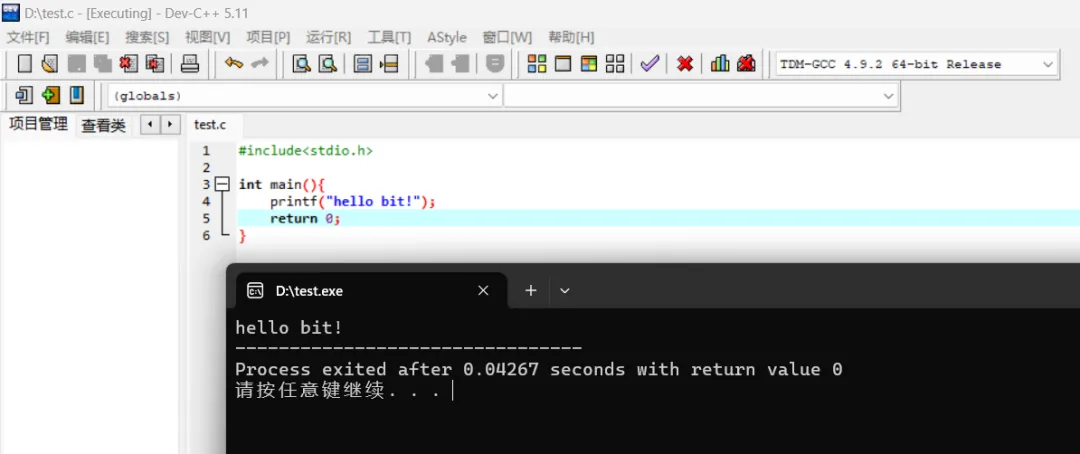Print the current file
Viewport: 1080px width, 454px height.
[190, 64]
